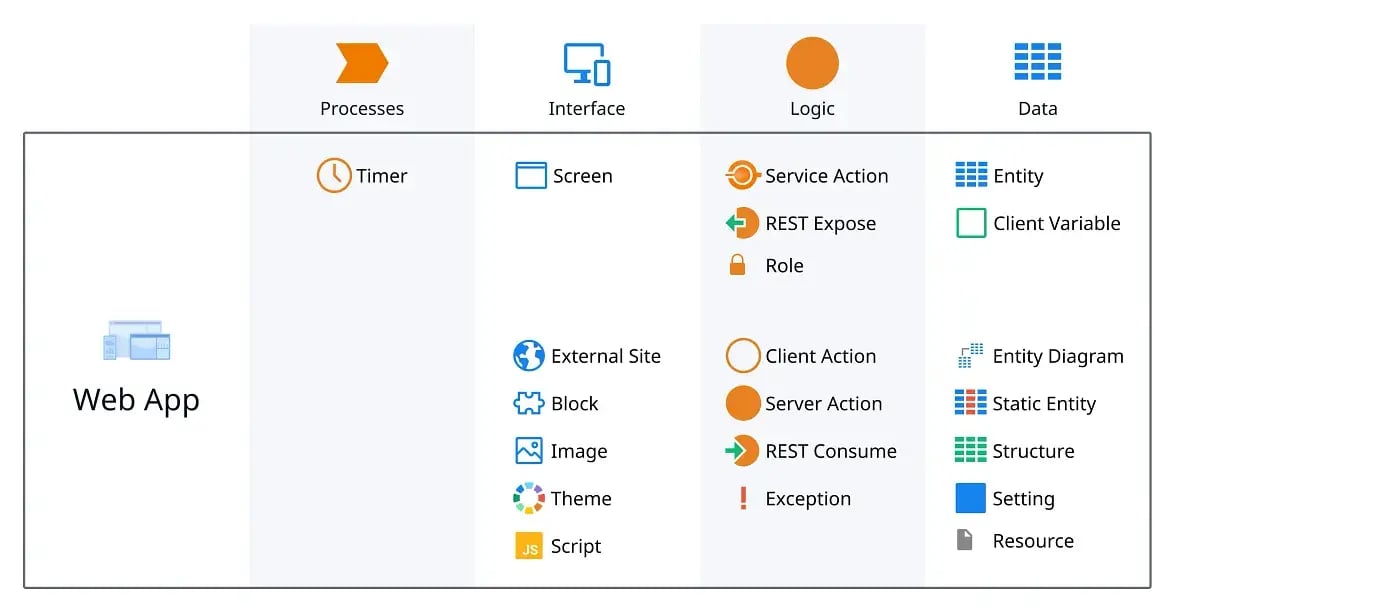
Task: Click the Entity Diagram icon
Action: pos(970,356)
